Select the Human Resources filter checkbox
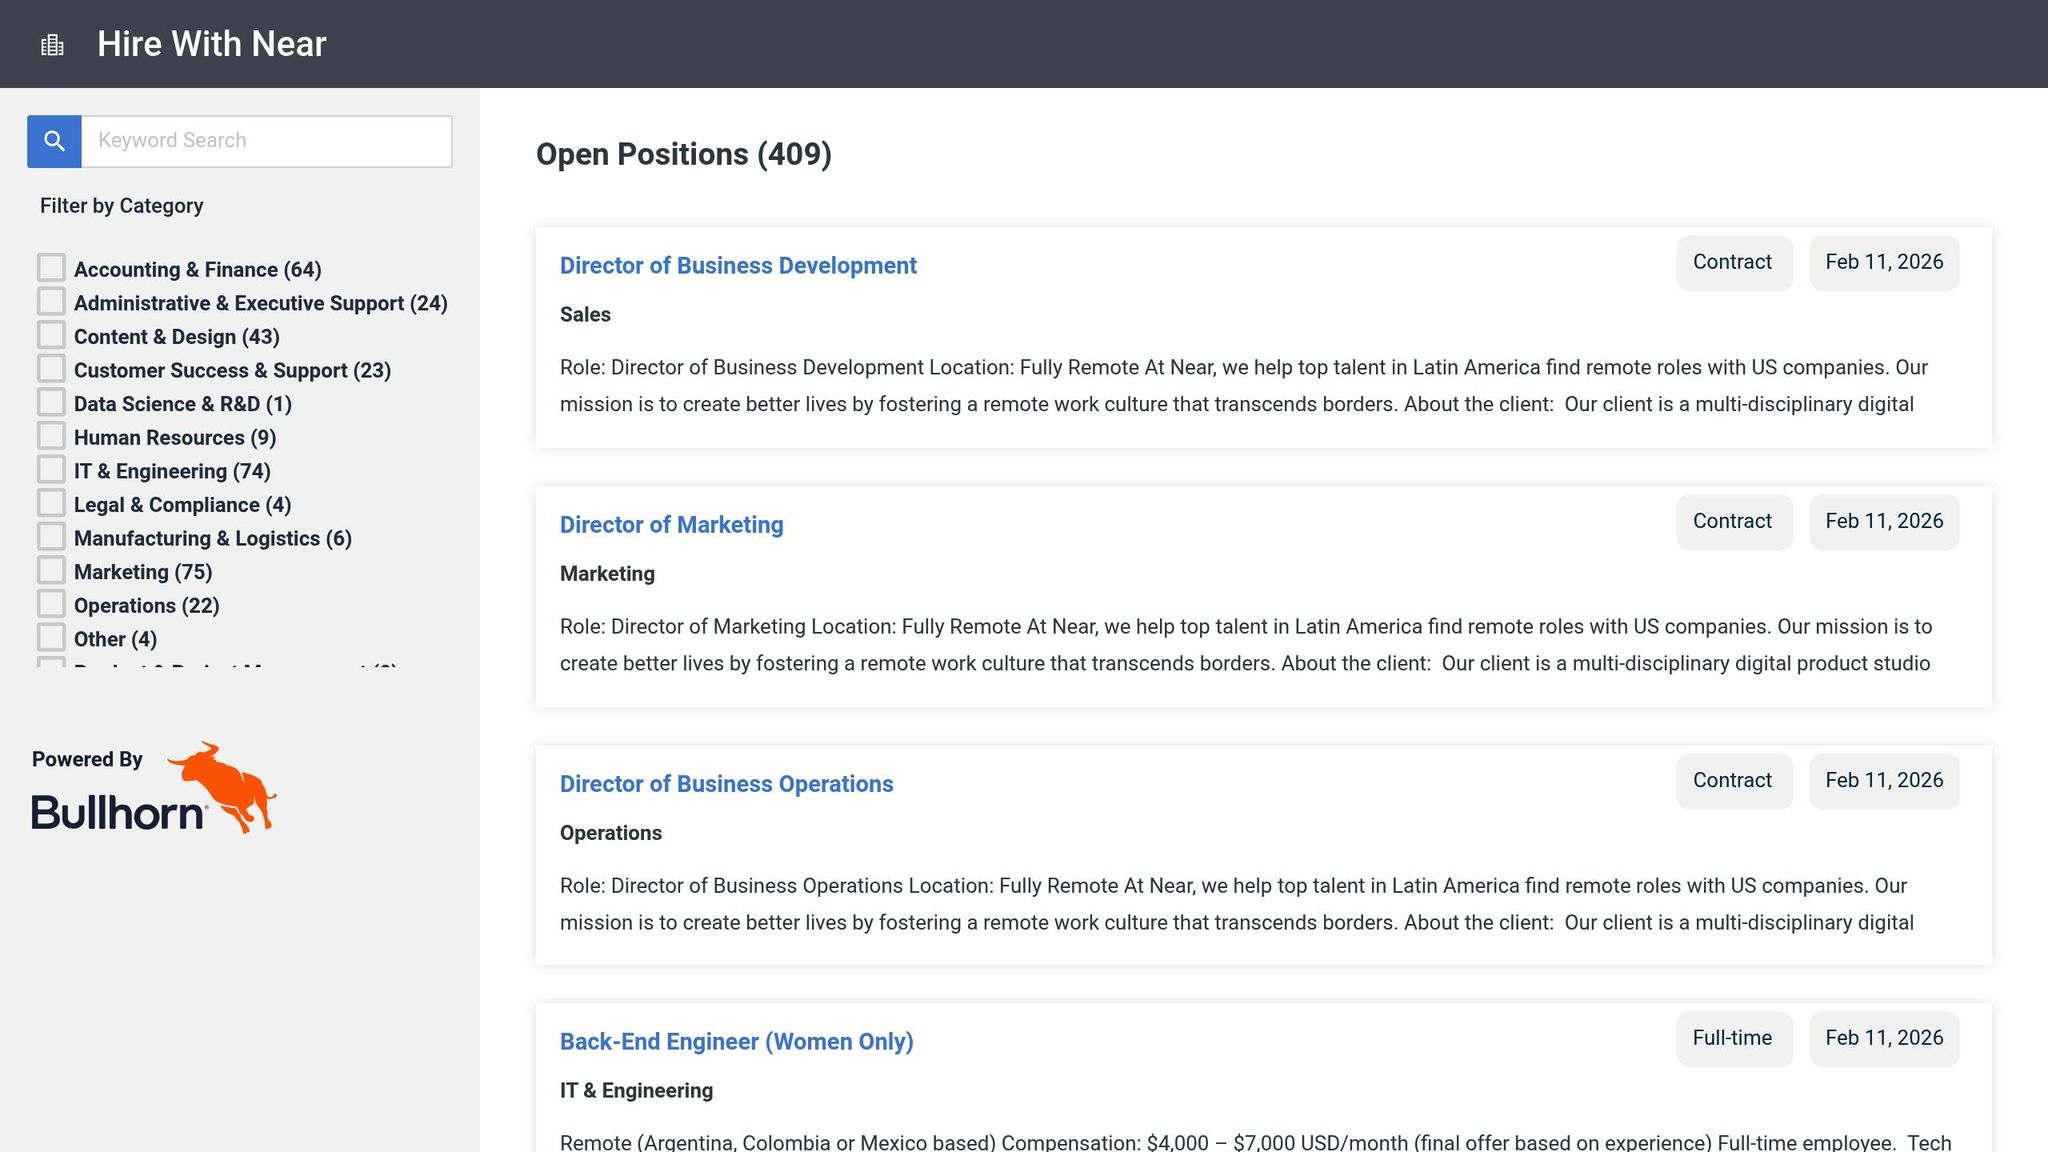The width and height of the screenshot is (2048, 1152). coord(51,436)
